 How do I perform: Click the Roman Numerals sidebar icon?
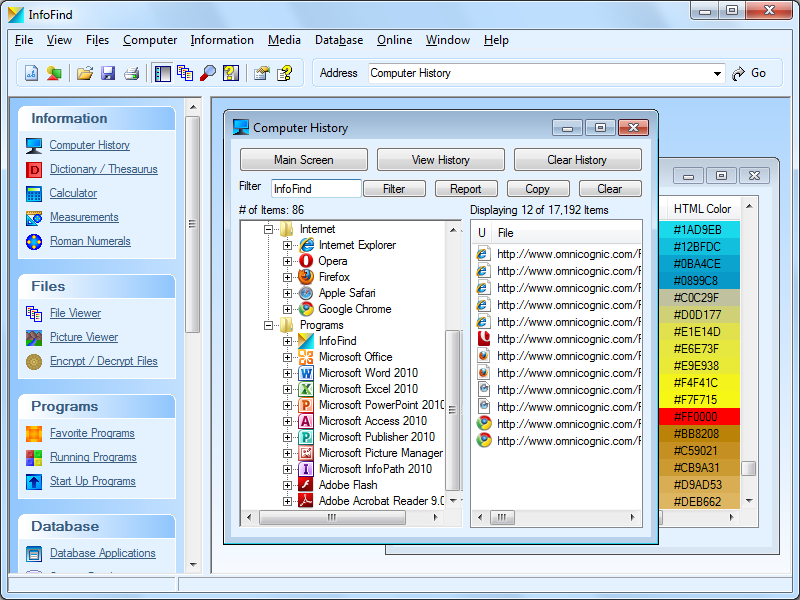[34, 241]
